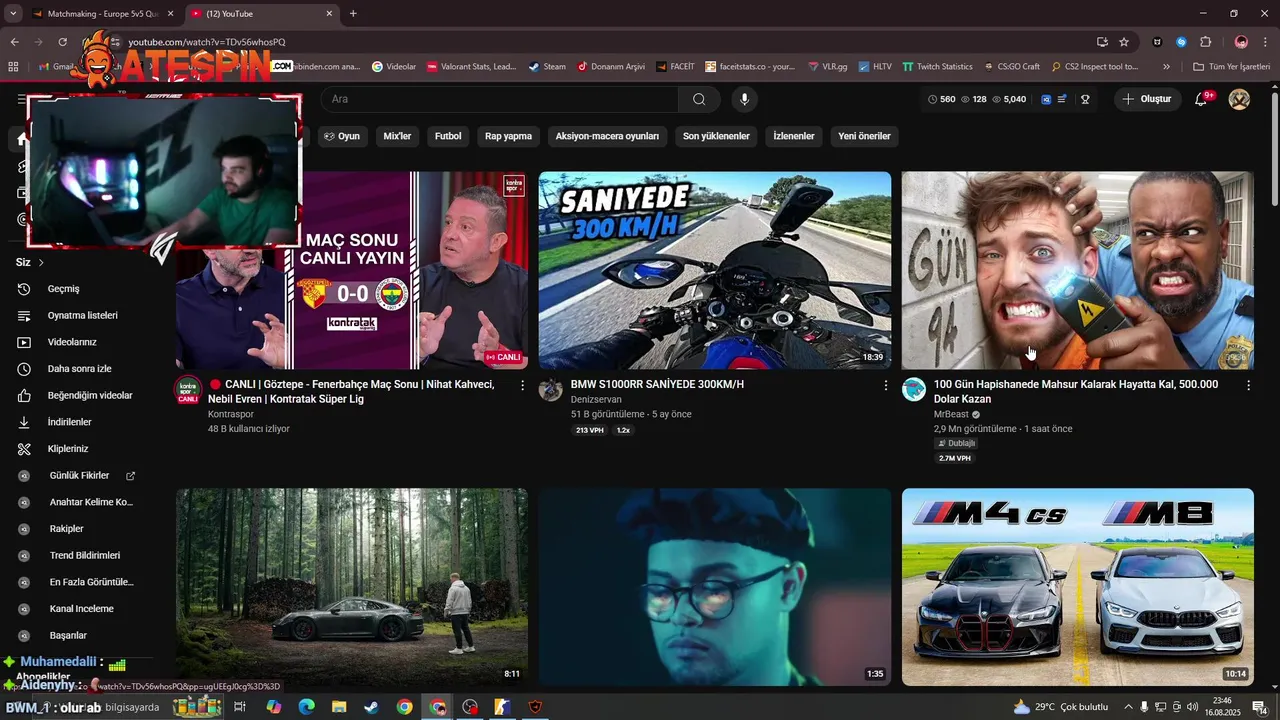The image size is (1280, 720).
Task: Click the MrBeast channel avatar
Action: click(x=914, y=389)
